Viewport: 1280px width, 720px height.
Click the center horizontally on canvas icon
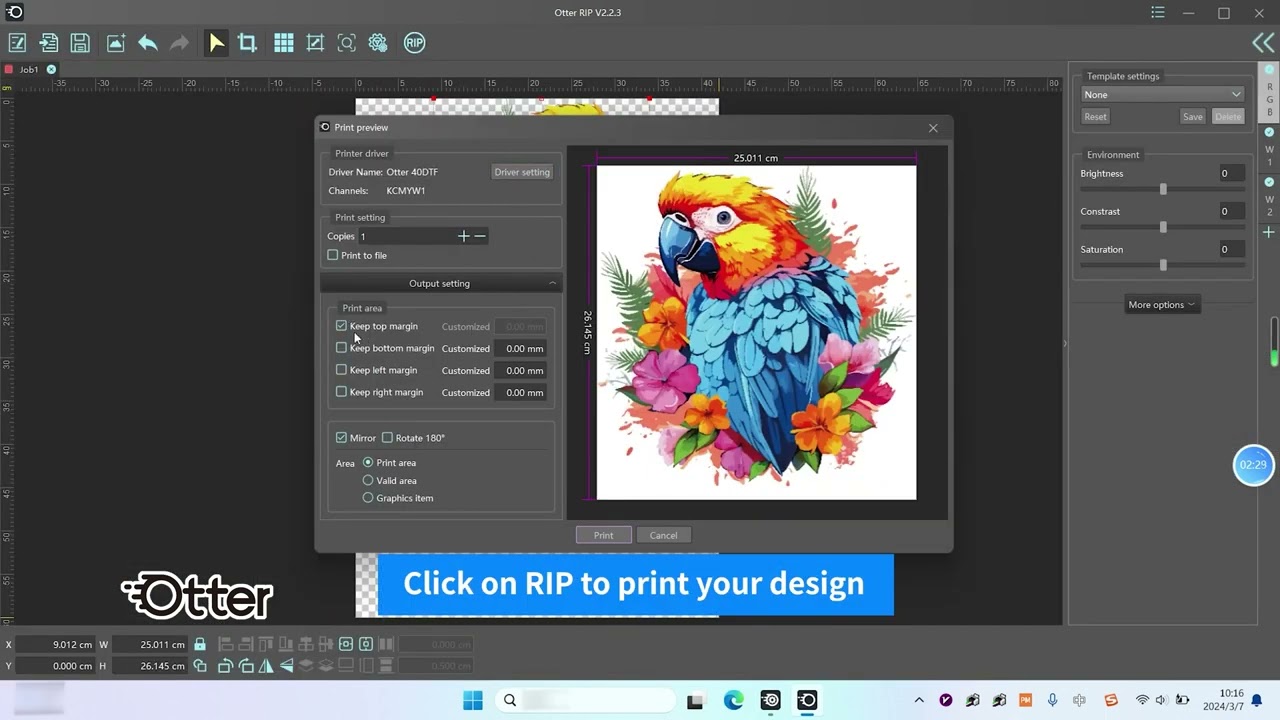[x=346, y=644]
